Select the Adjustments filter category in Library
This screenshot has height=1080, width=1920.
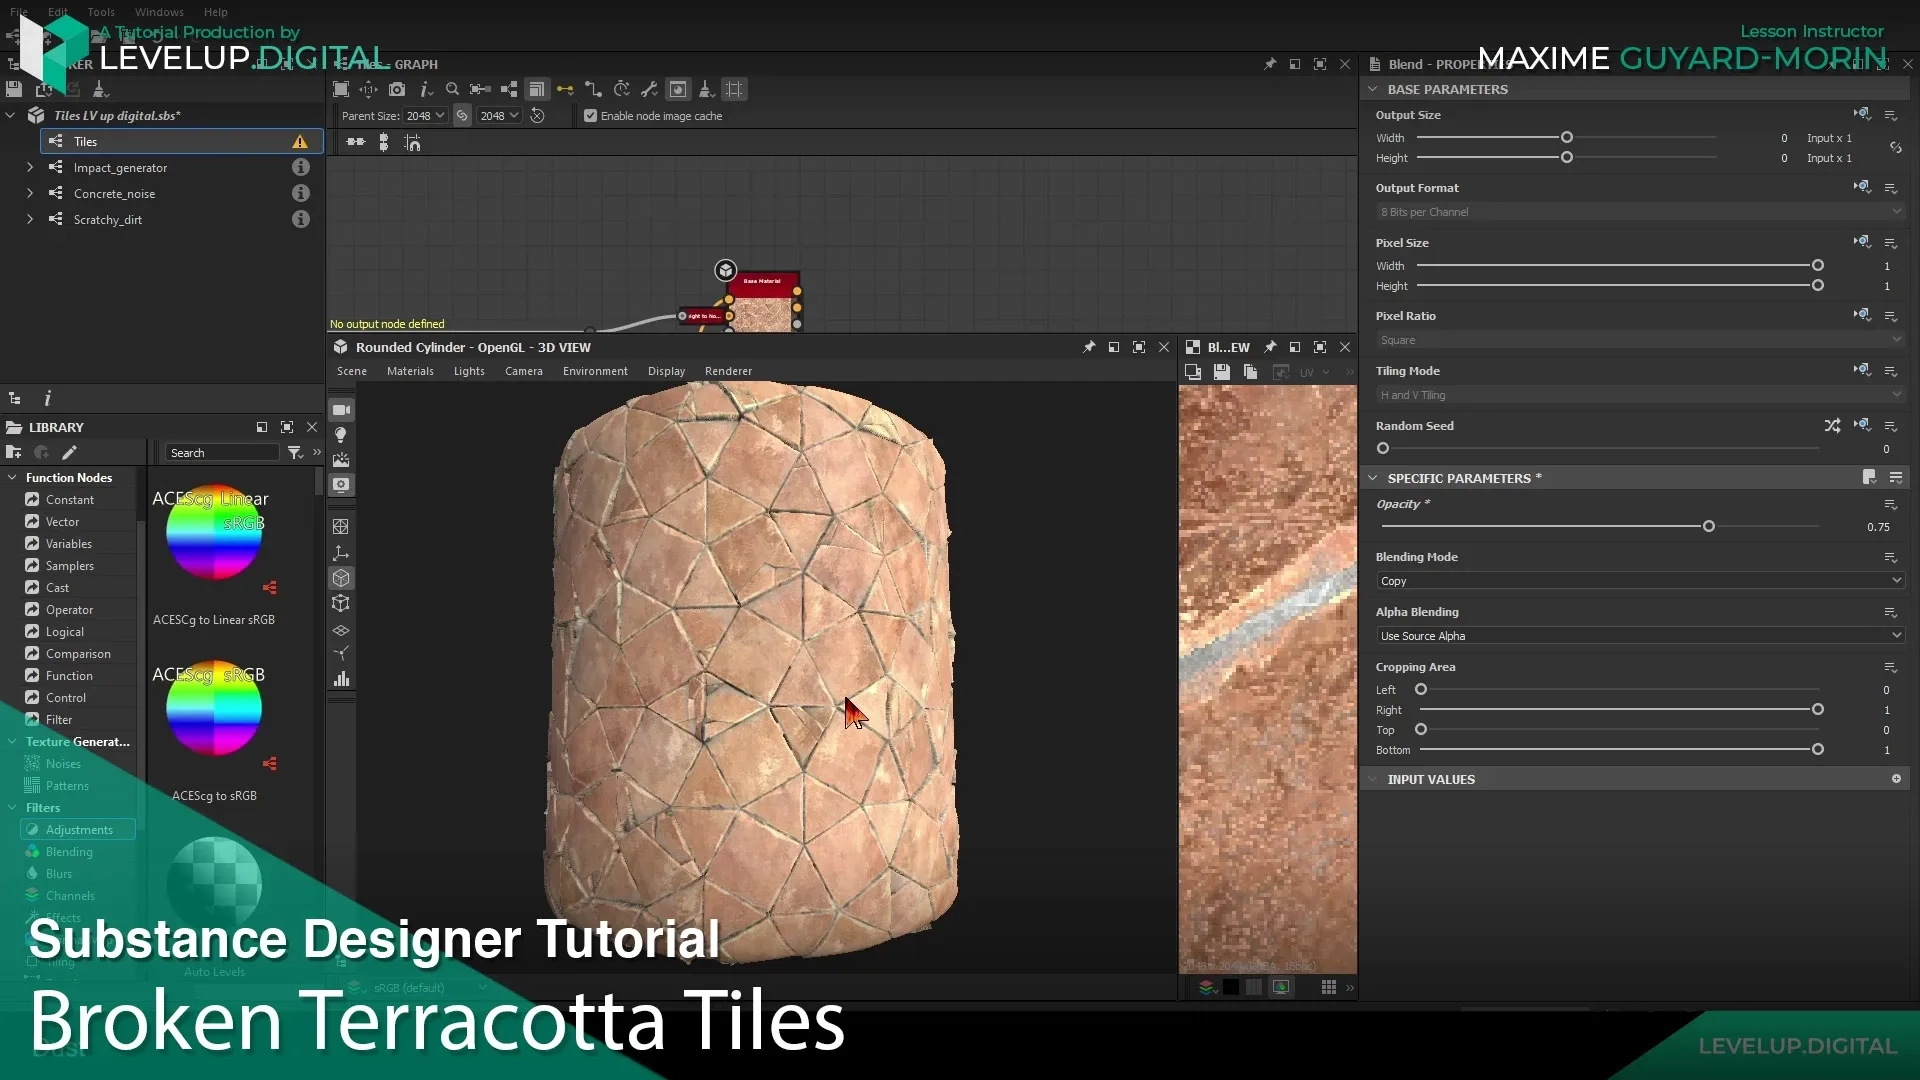click(79, 830)
